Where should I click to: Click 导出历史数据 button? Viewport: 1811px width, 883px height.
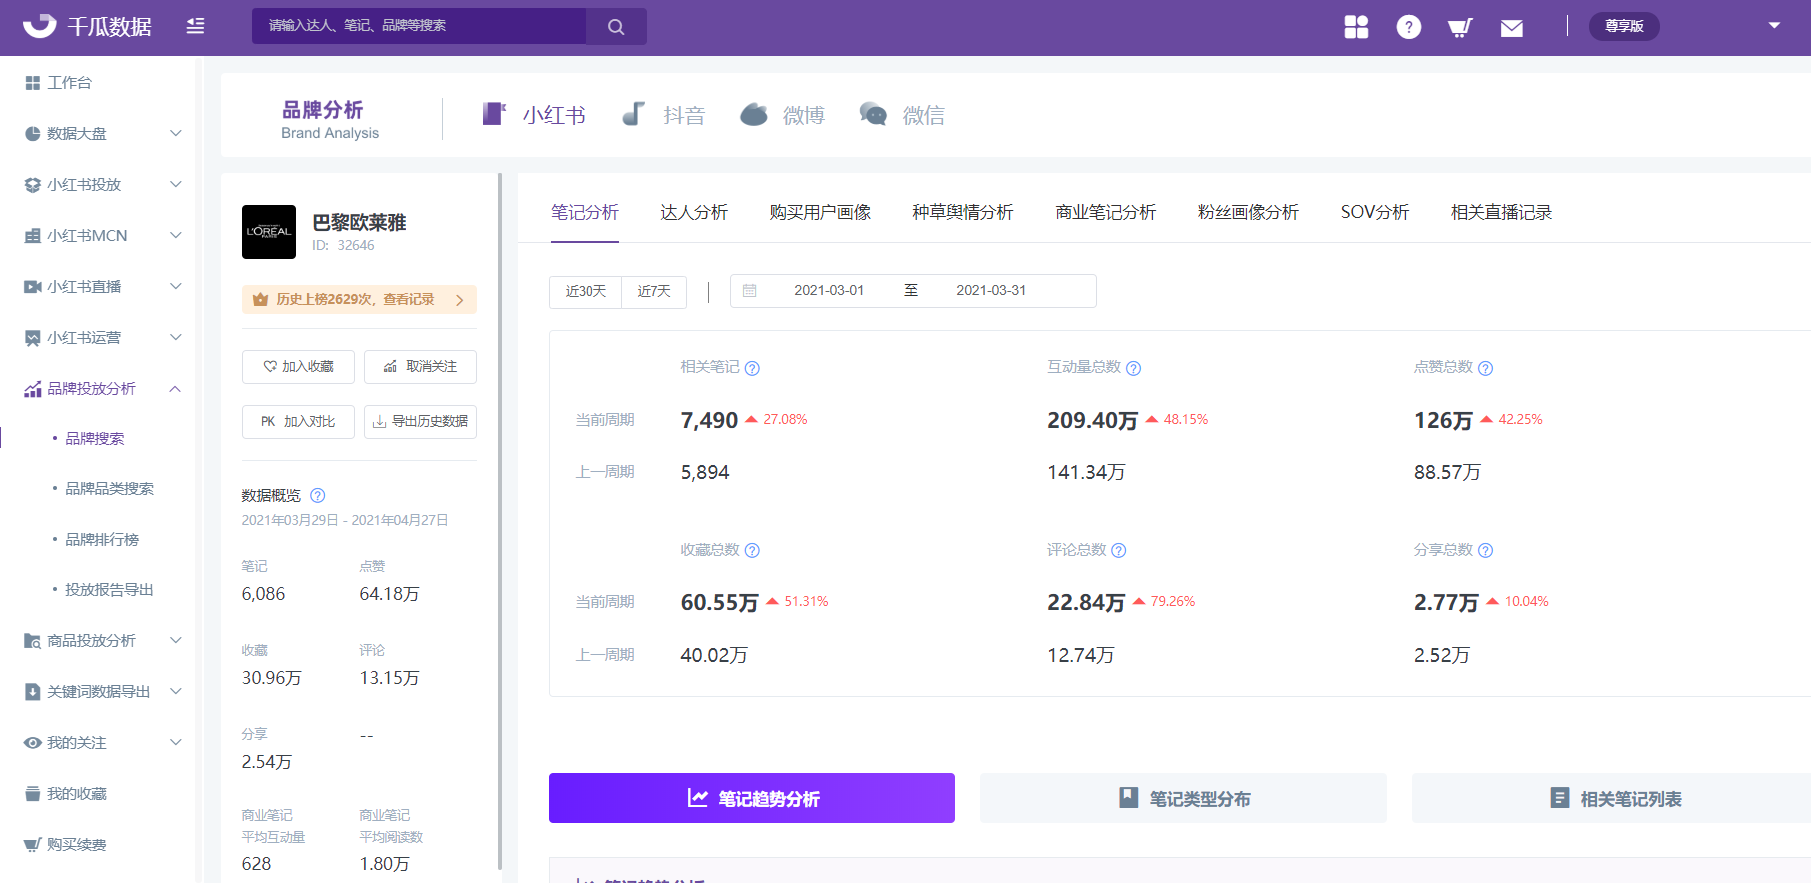click(x=420, y=422)
